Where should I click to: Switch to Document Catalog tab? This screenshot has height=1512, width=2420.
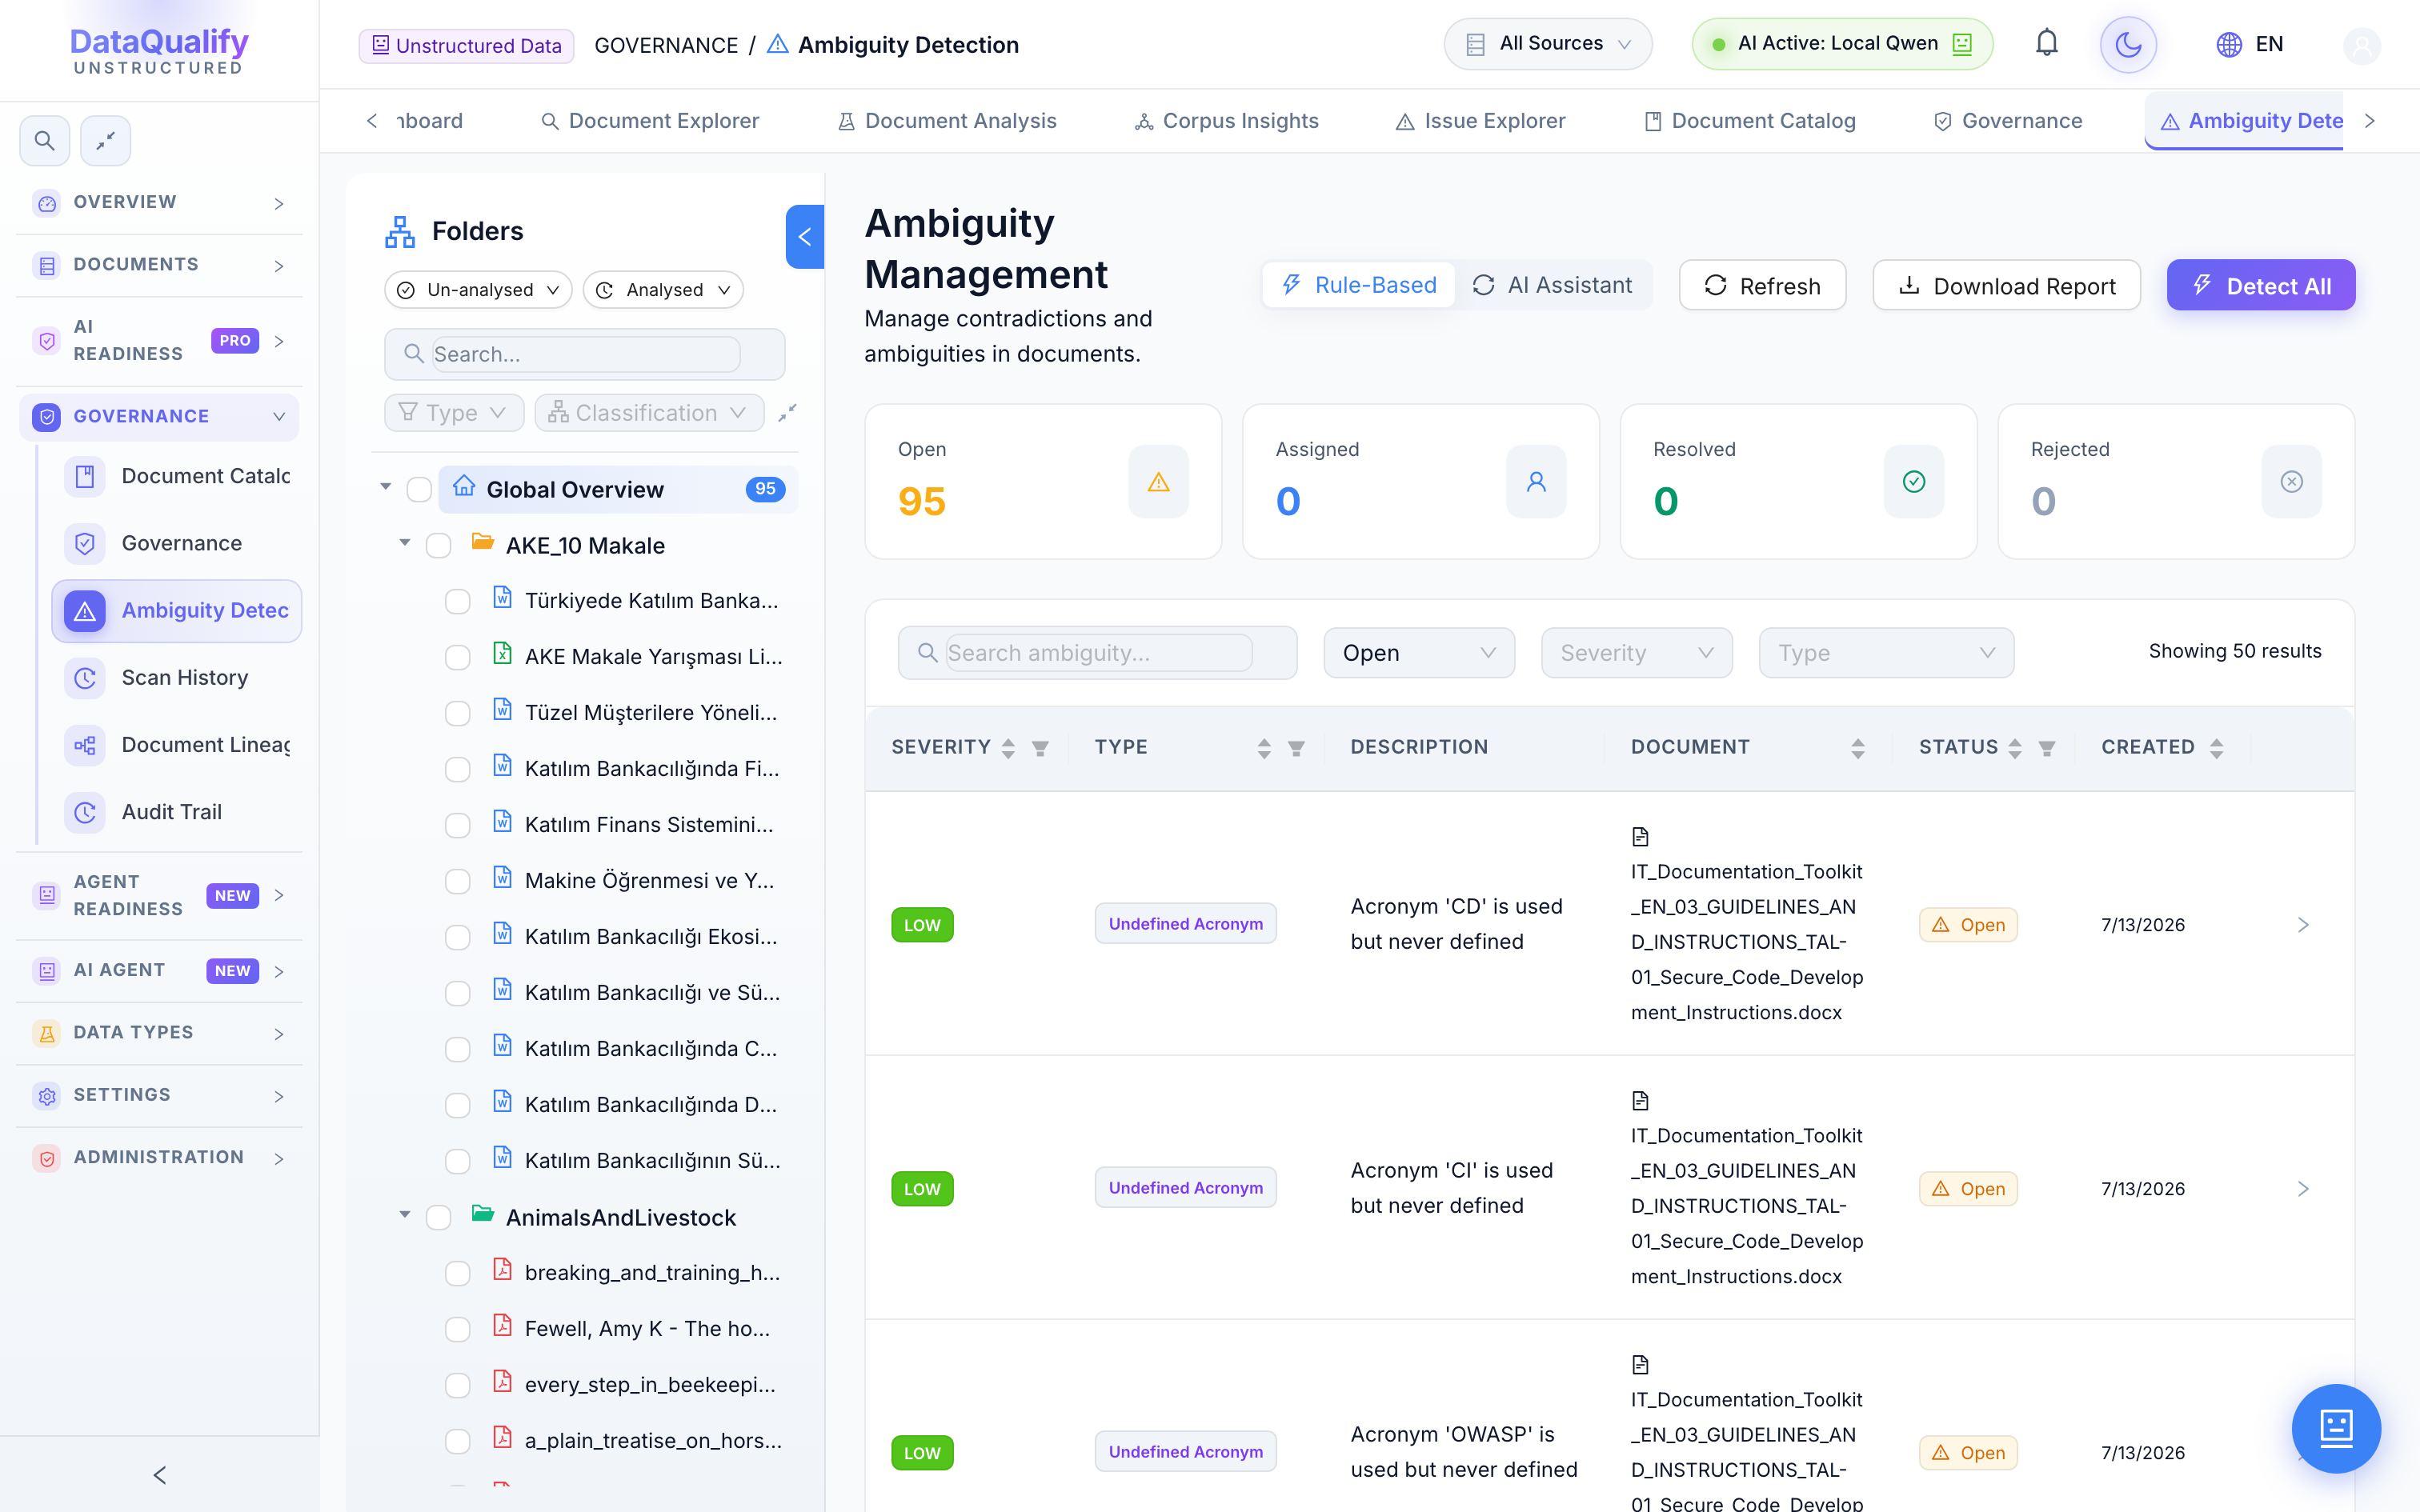[x=1750, y=121]
